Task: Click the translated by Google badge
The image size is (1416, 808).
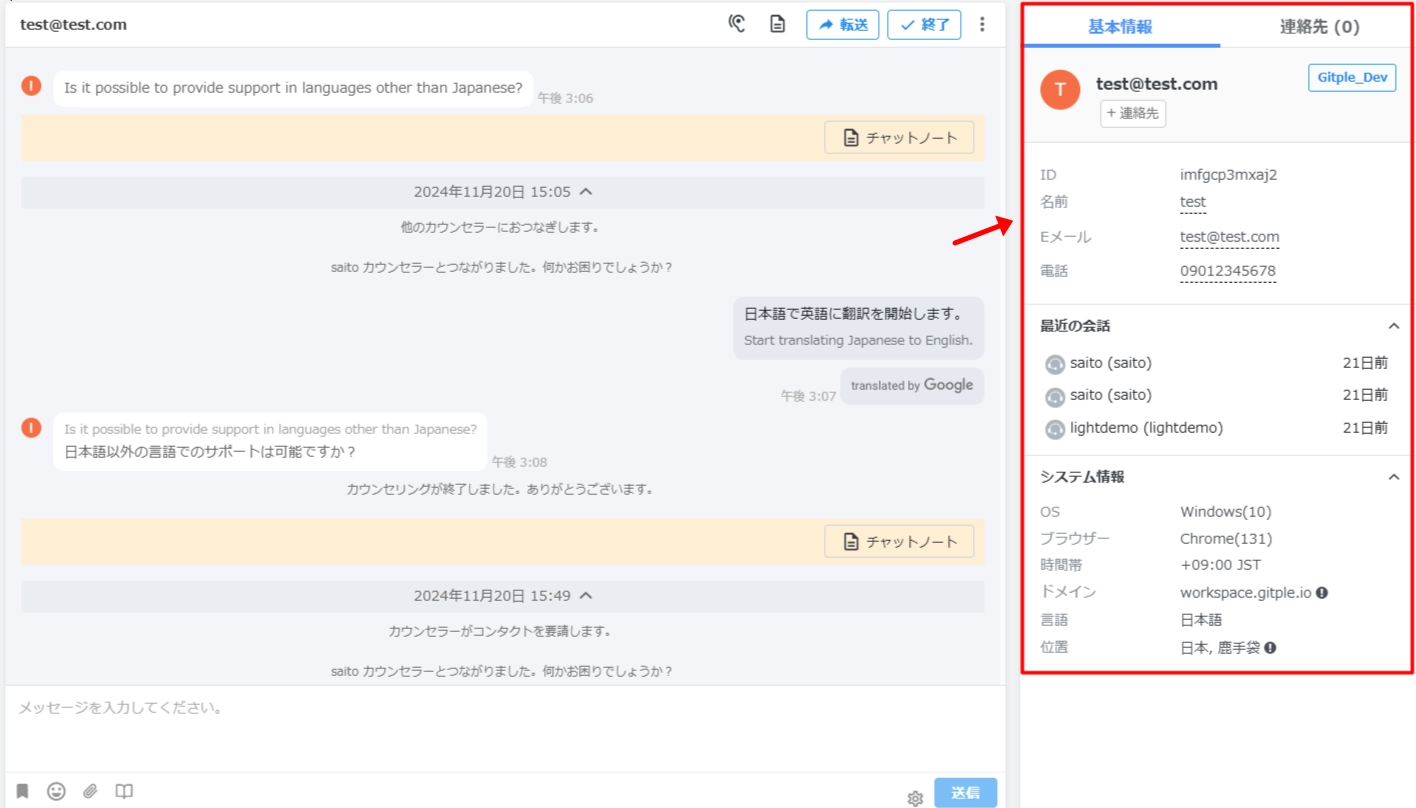Action: point(912,386)
